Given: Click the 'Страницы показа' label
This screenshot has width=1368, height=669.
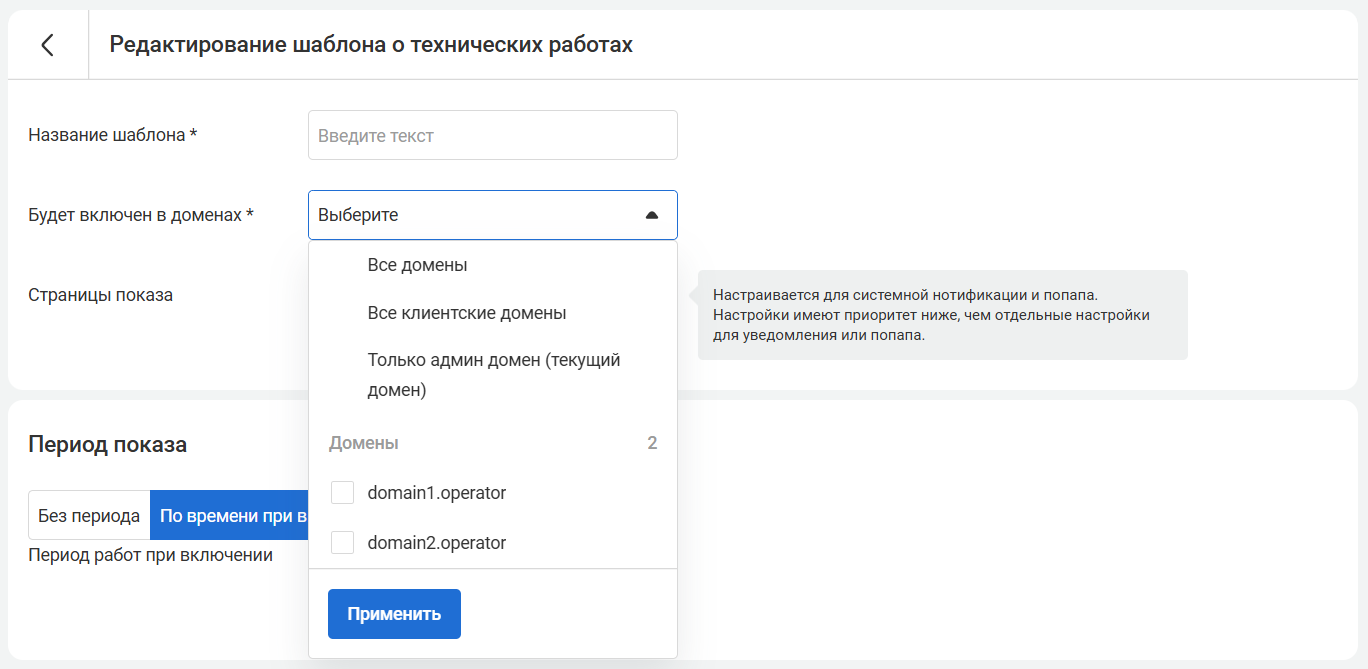Looking at the screenshot, I should tap(100, 295).
